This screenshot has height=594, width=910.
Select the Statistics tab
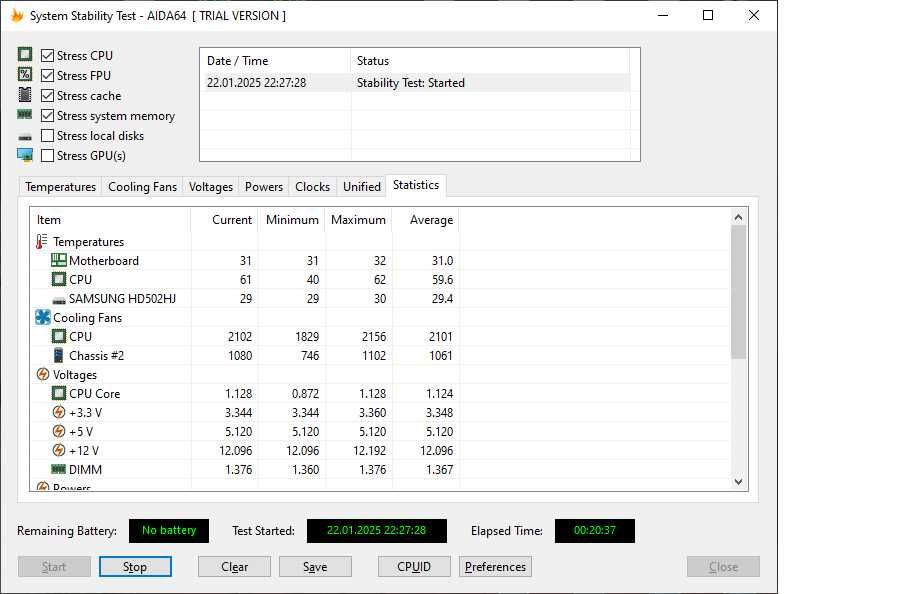pos(416,185)
